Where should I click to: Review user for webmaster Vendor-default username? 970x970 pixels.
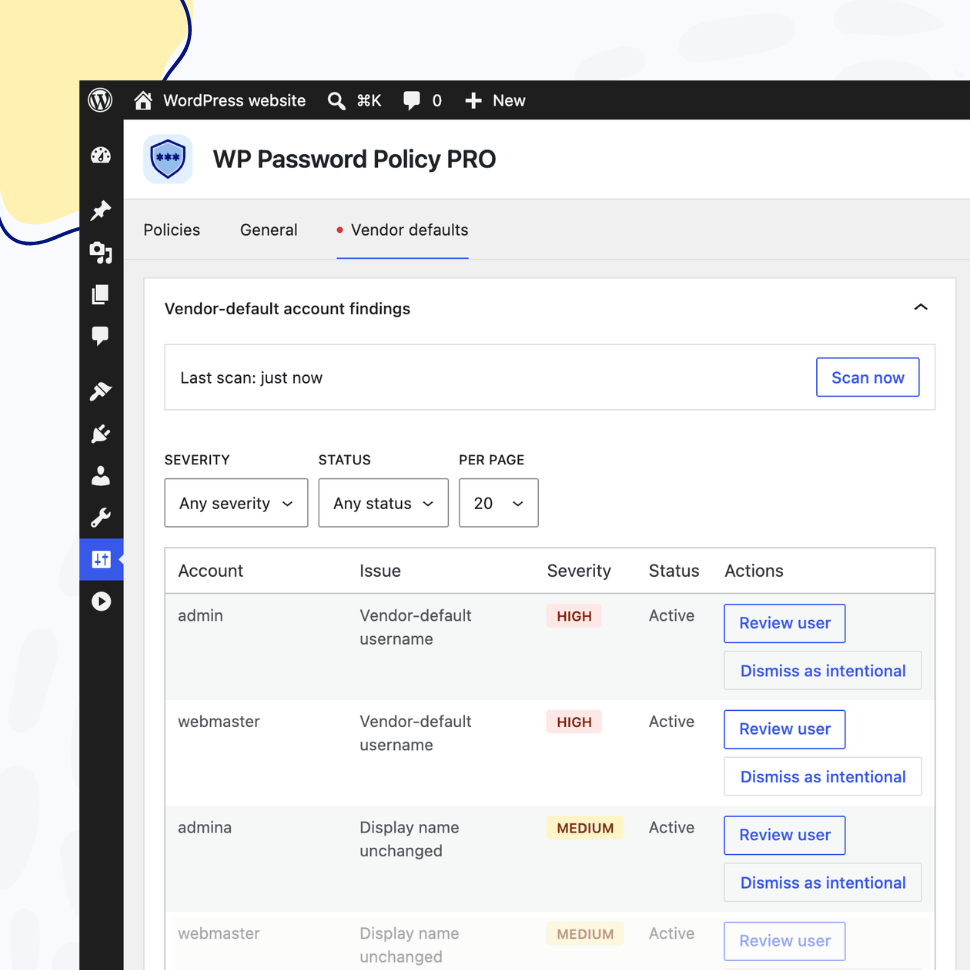tap(784, 729)
